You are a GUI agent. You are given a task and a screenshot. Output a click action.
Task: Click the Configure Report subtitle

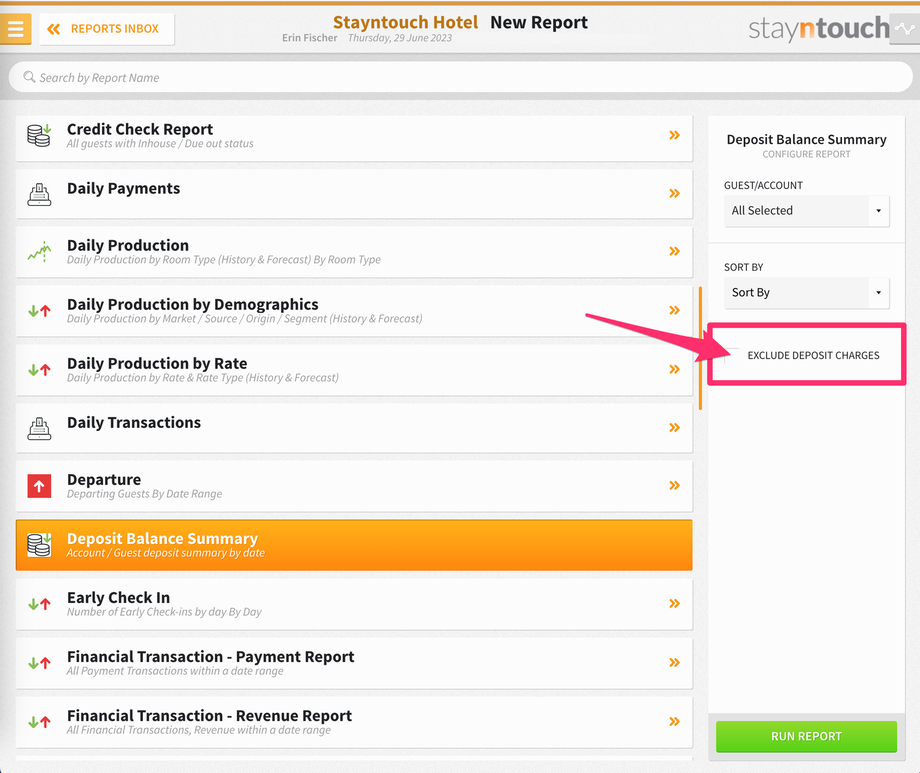(x=806, y=154)
